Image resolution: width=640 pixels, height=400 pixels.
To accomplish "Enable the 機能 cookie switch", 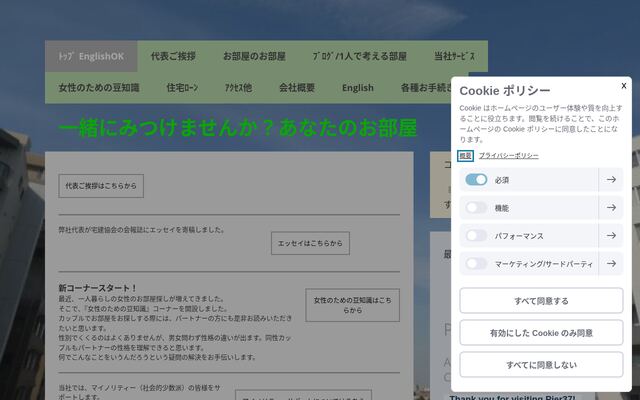I will pyautogui.click(x=476, y=208).
